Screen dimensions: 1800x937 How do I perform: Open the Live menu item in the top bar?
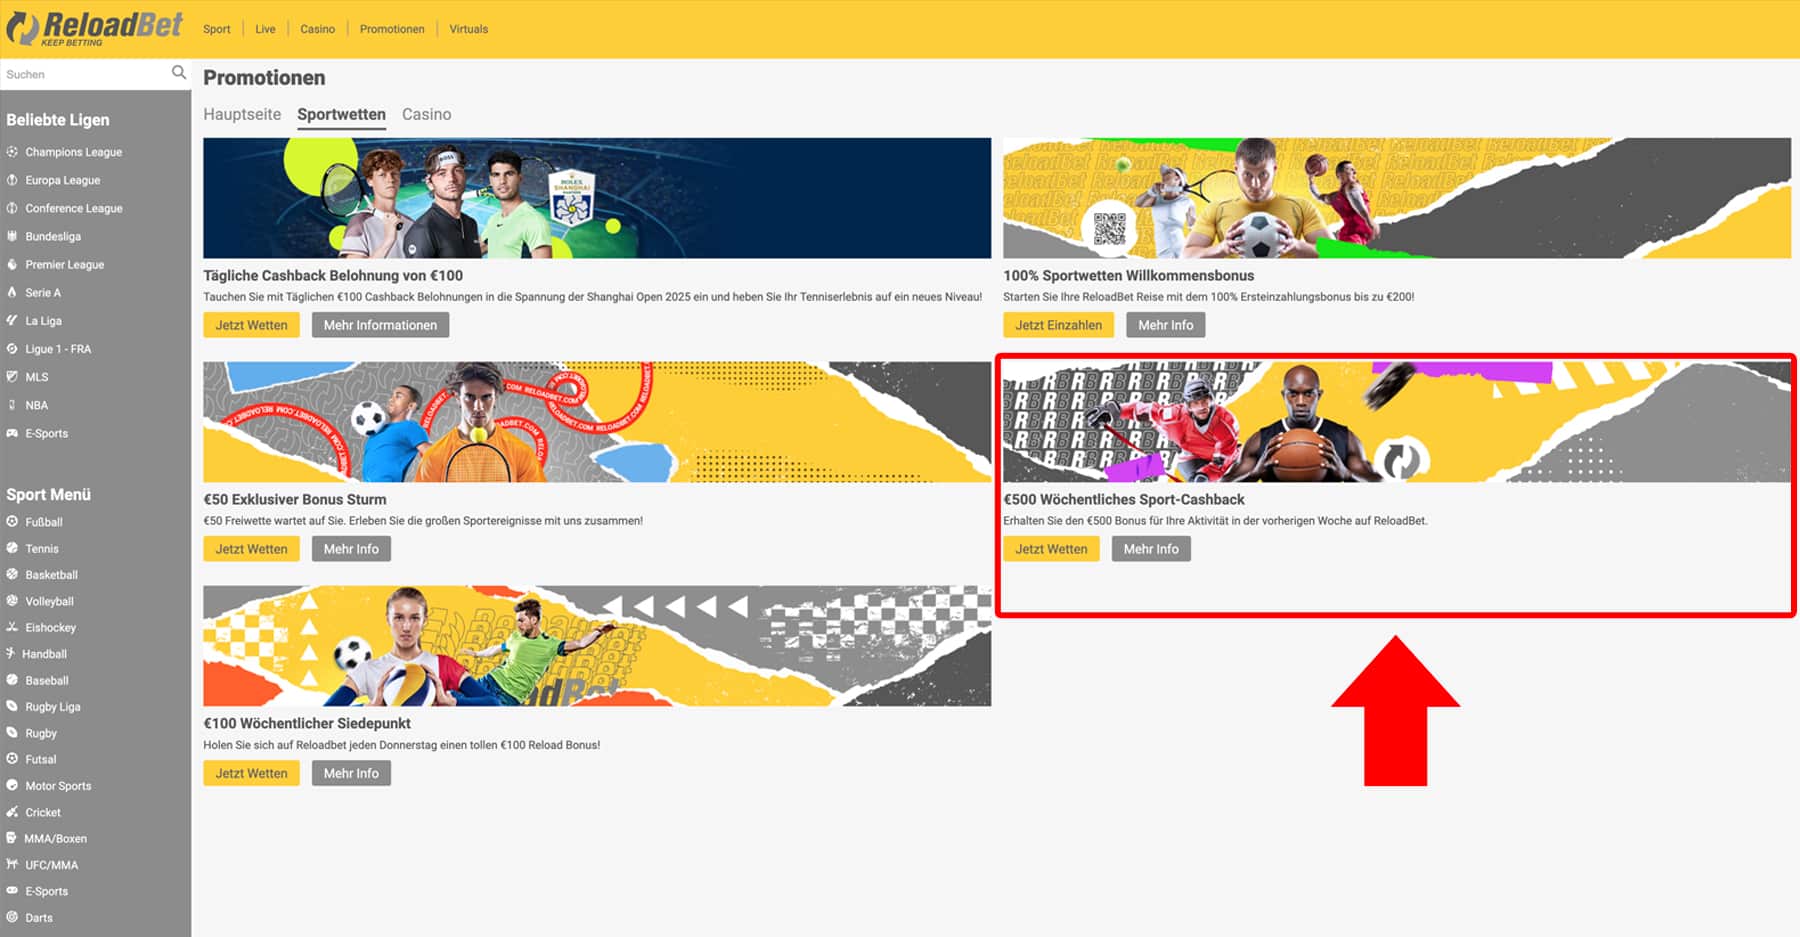pos(264,29)
